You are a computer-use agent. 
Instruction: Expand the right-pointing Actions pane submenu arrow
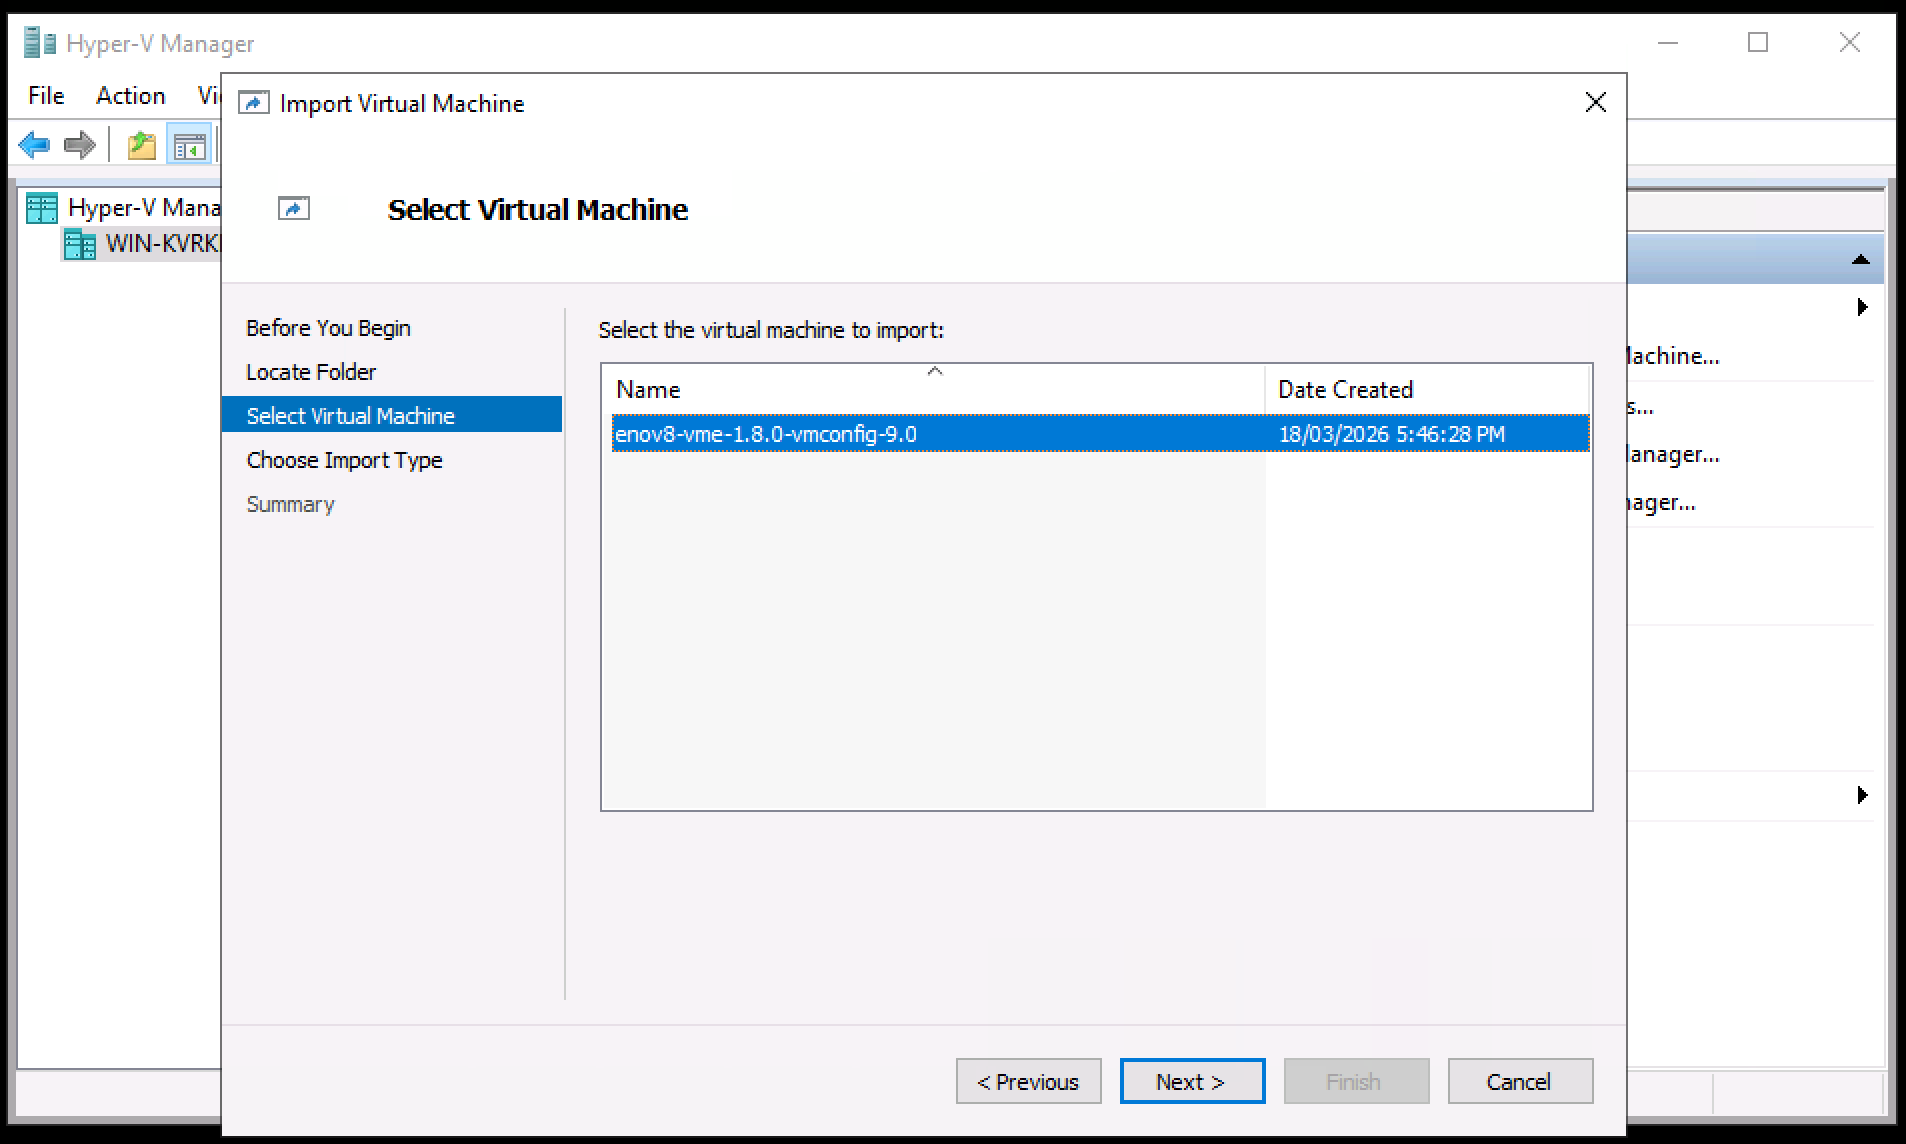(x=1861, y=307)
